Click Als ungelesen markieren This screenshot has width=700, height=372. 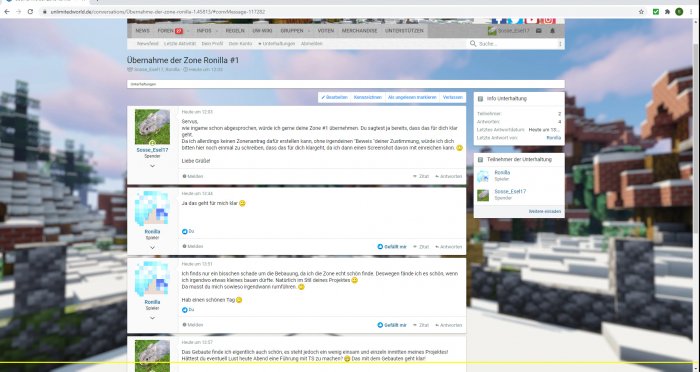coord(412,97)
